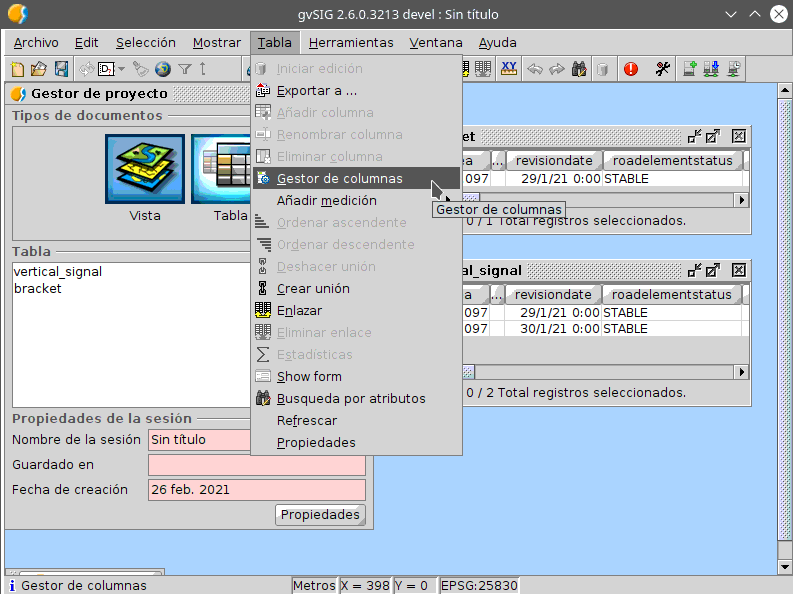This screenshot has width=793, height=594.
Task: Click the main workspace scroll-up arrow
Action: (x=784, y=91)
